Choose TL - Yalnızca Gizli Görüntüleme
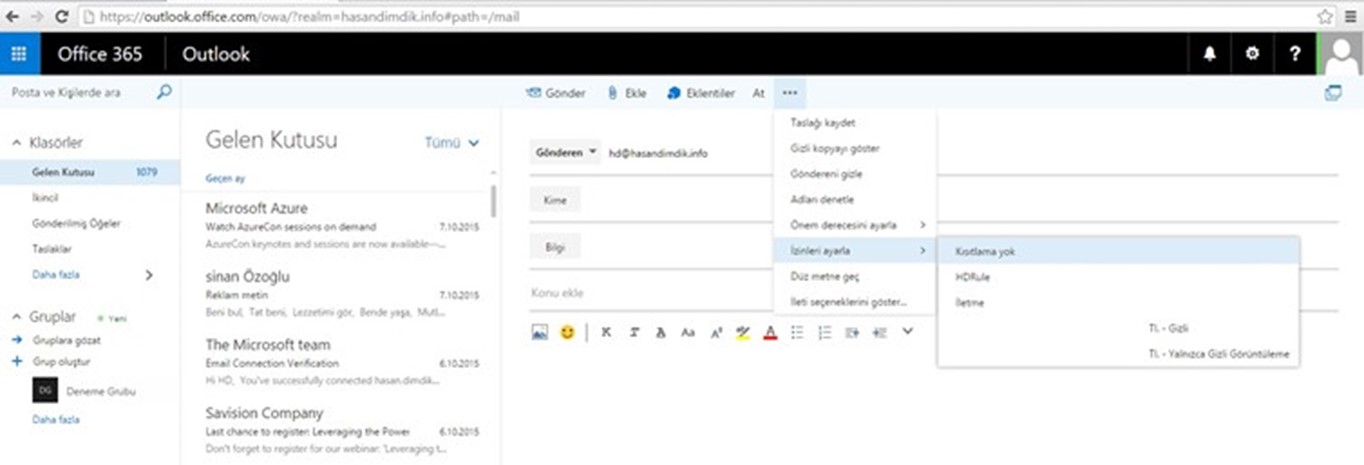The image size is (1364, 465). pos(1118,353)
